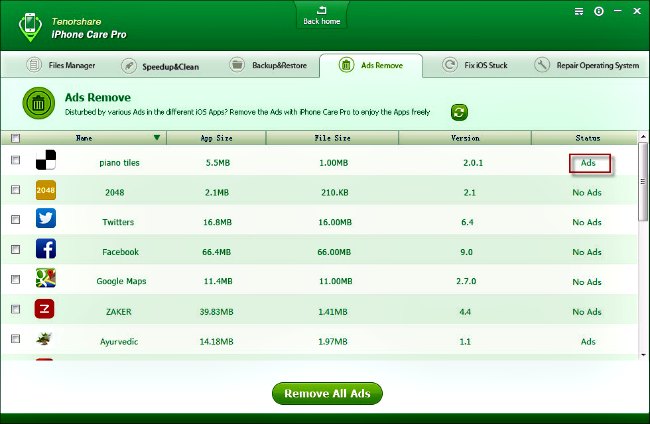Screen dimensions: 650x424
Task: Check the Facebook row checkbox
Action: 15,249
